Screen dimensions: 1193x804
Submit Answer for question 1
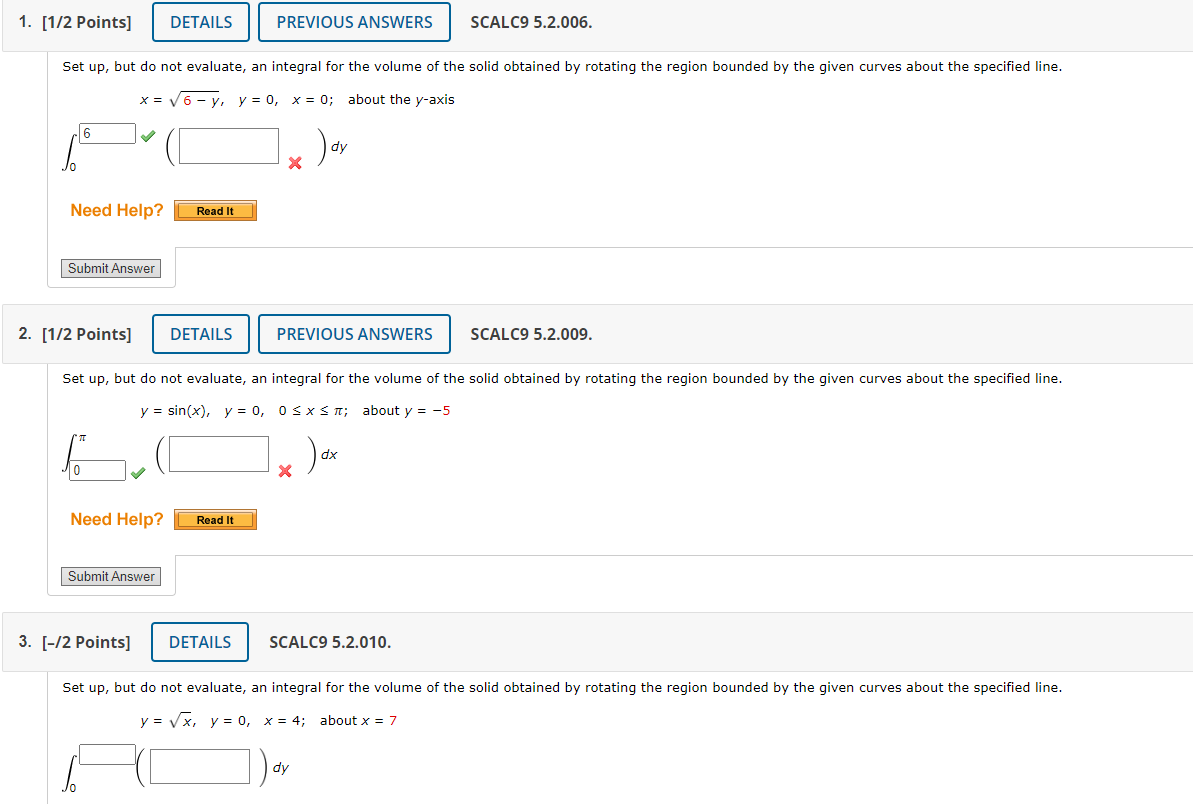(111, 269)
